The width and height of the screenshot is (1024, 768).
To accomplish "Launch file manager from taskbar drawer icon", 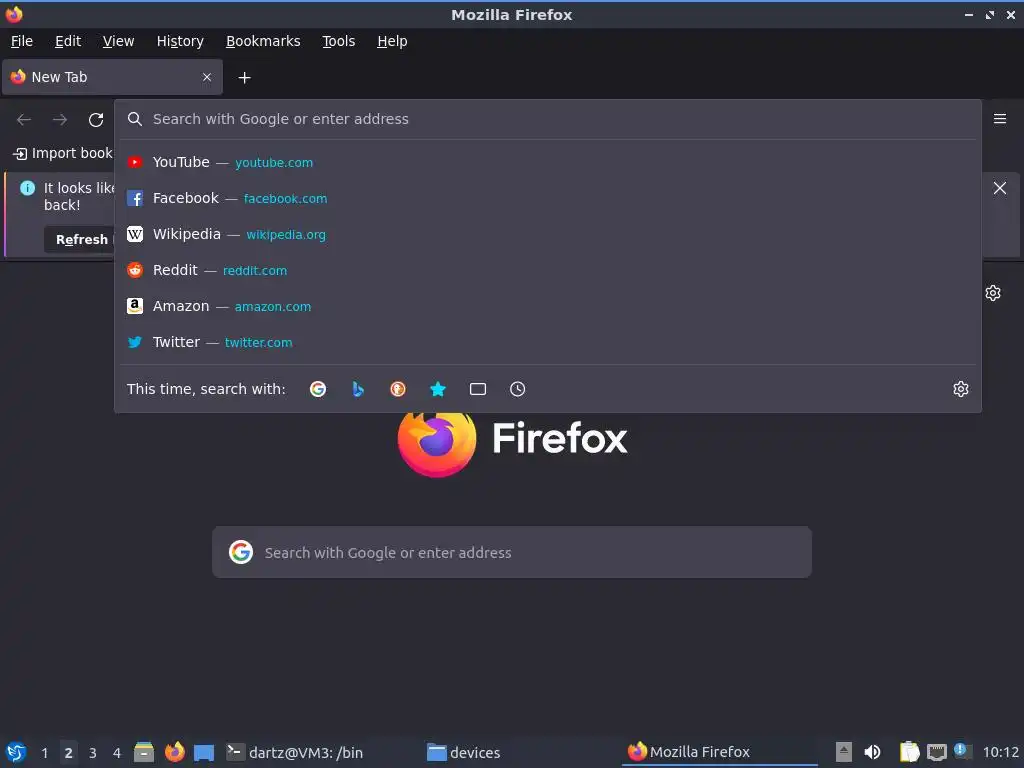I will click(x=144, y=752).
